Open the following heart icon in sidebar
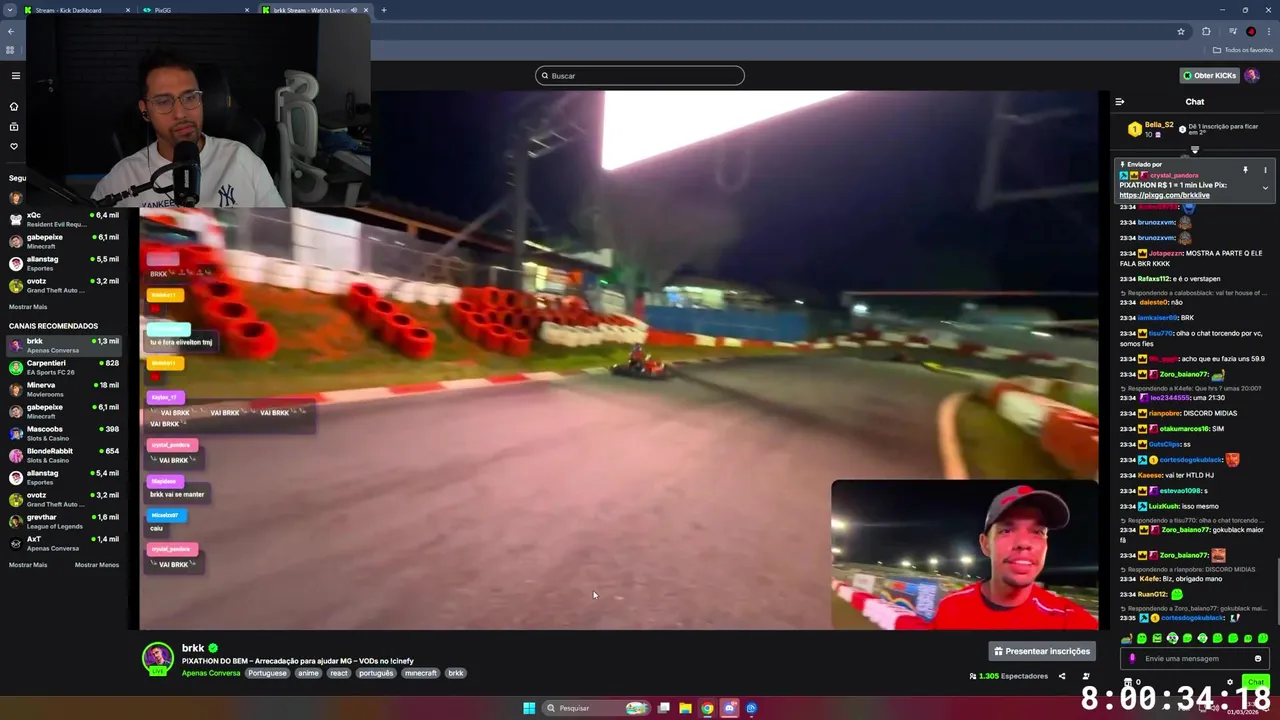The height and width of the screenshot is (720, 1280). pos(14,146)
